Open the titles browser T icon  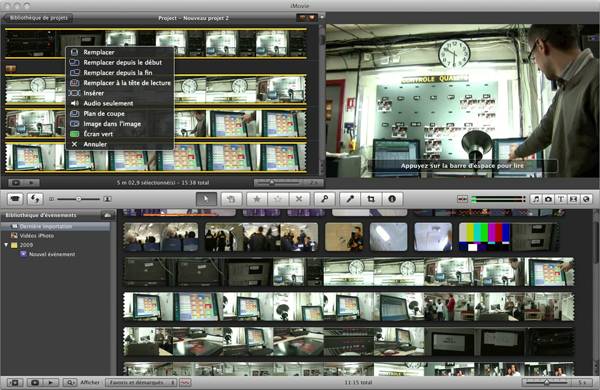(x=561, y=199)
